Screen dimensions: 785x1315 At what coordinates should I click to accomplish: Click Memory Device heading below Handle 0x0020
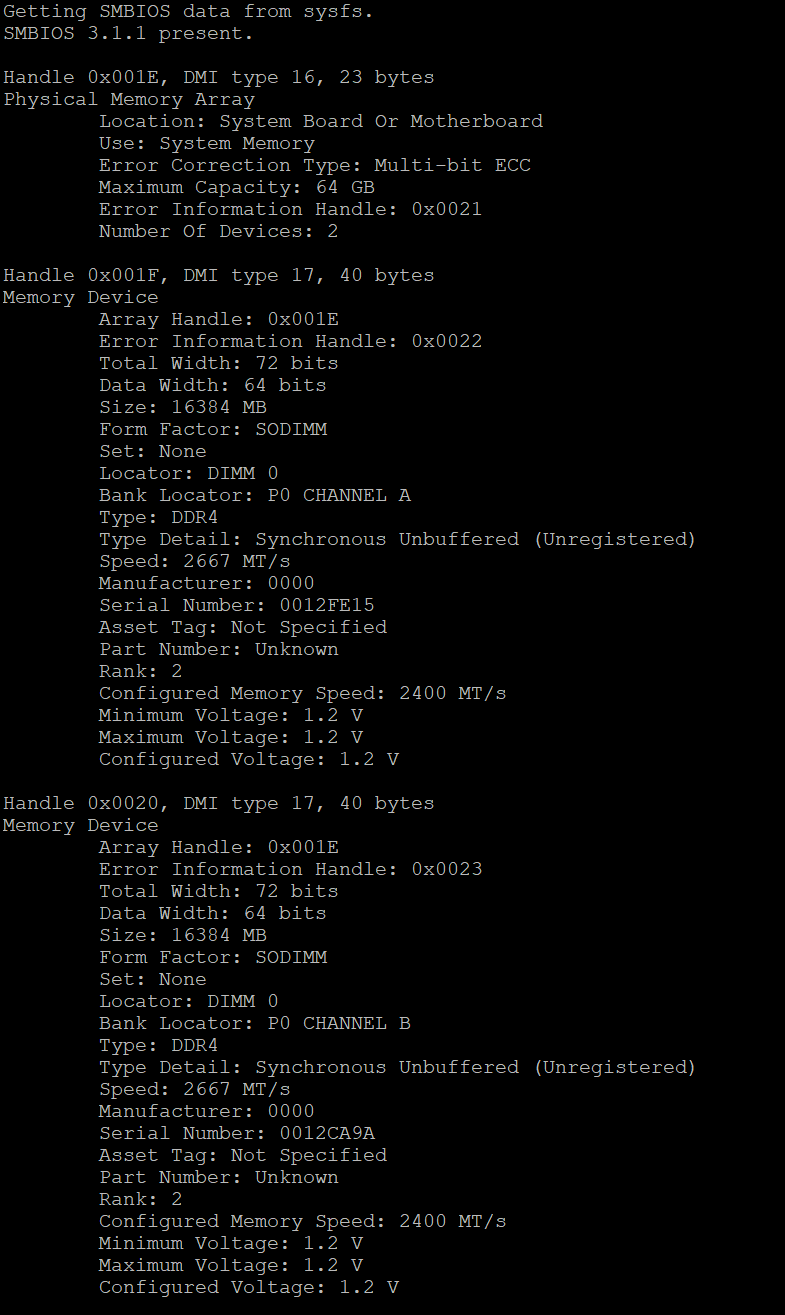click(80, 825)
